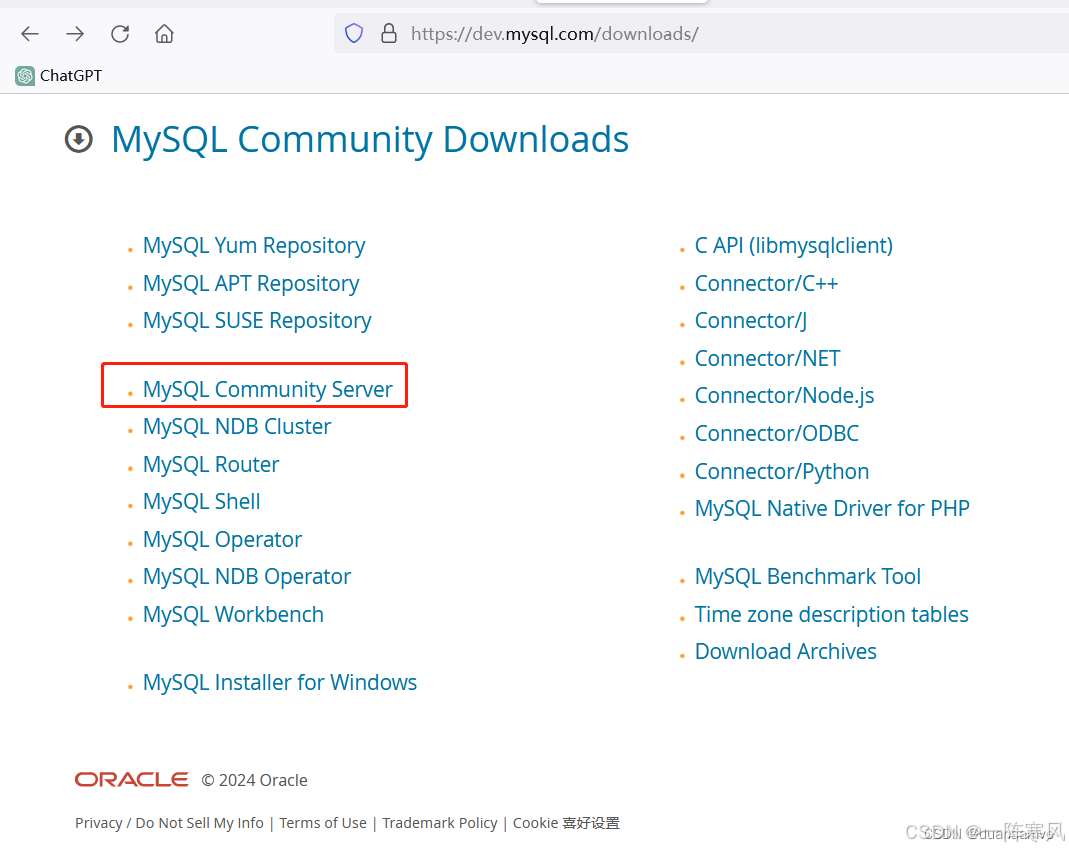Focus the address bar with dev.mysql.com URL
The image size is (1069, 849).
[702, 33]
